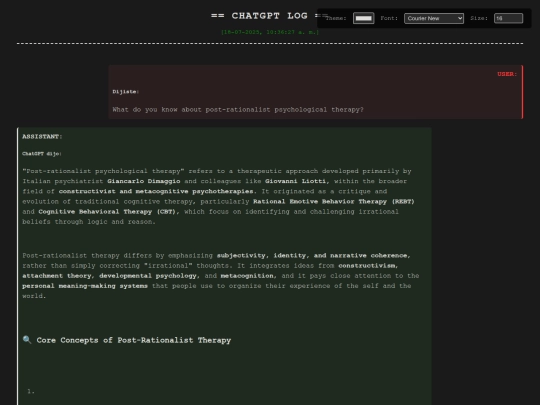Click the '== CHATGPT LOG ==' title
540x405 pixels.
(269, 16)
